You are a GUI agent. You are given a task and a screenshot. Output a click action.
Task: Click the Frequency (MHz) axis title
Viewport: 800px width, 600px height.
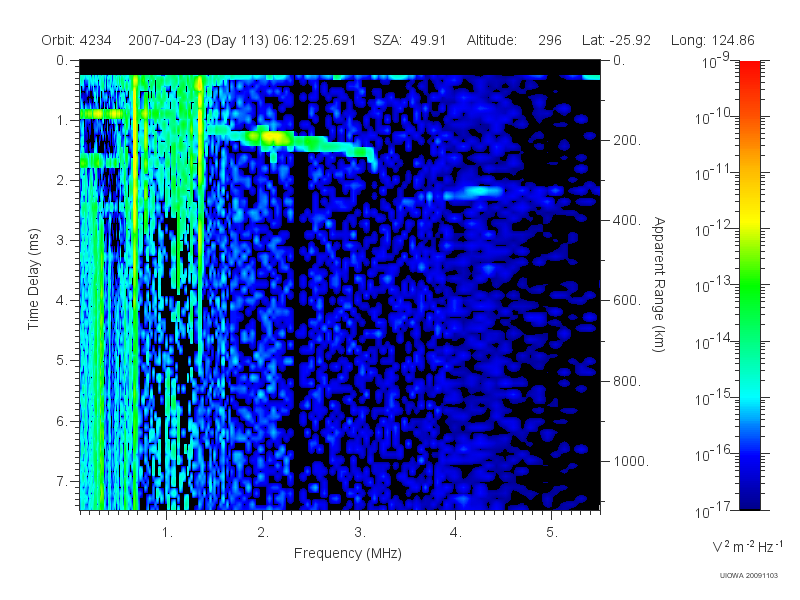point(347,554)
